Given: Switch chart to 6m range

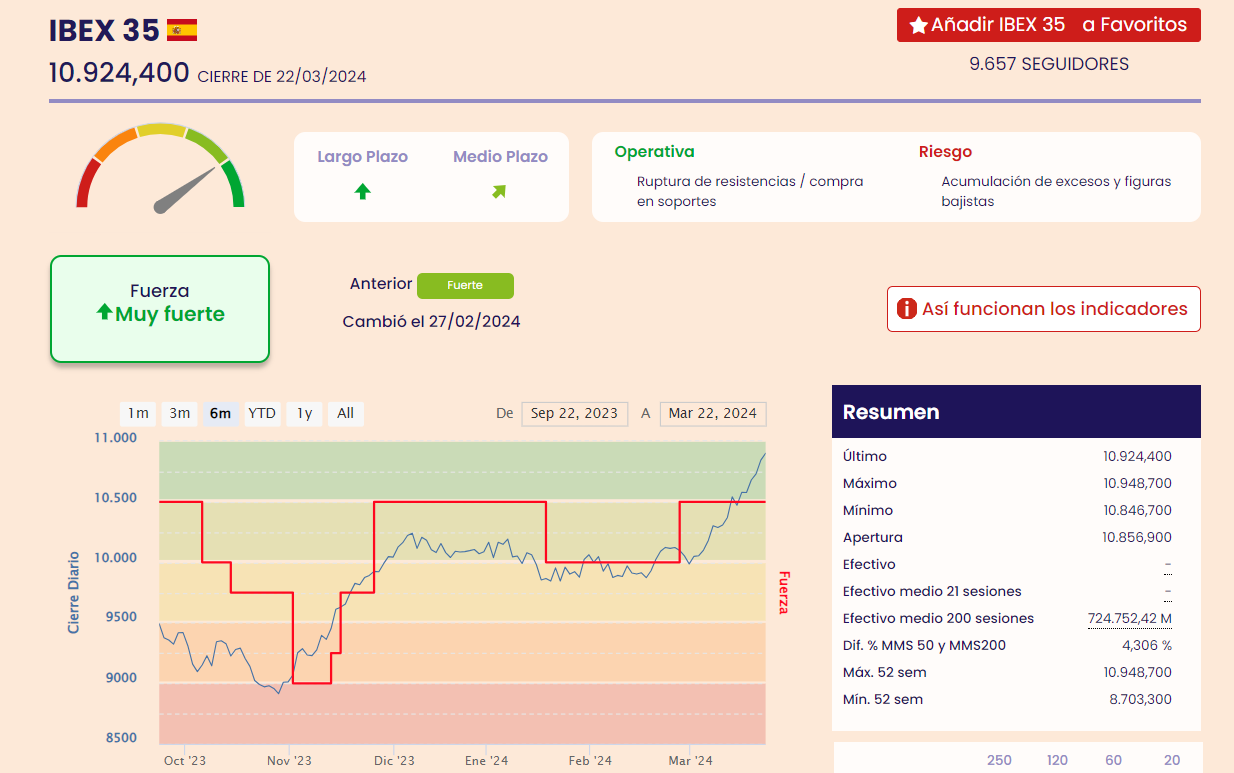Looking at the screenshot, I should click(x=220, y=413).
